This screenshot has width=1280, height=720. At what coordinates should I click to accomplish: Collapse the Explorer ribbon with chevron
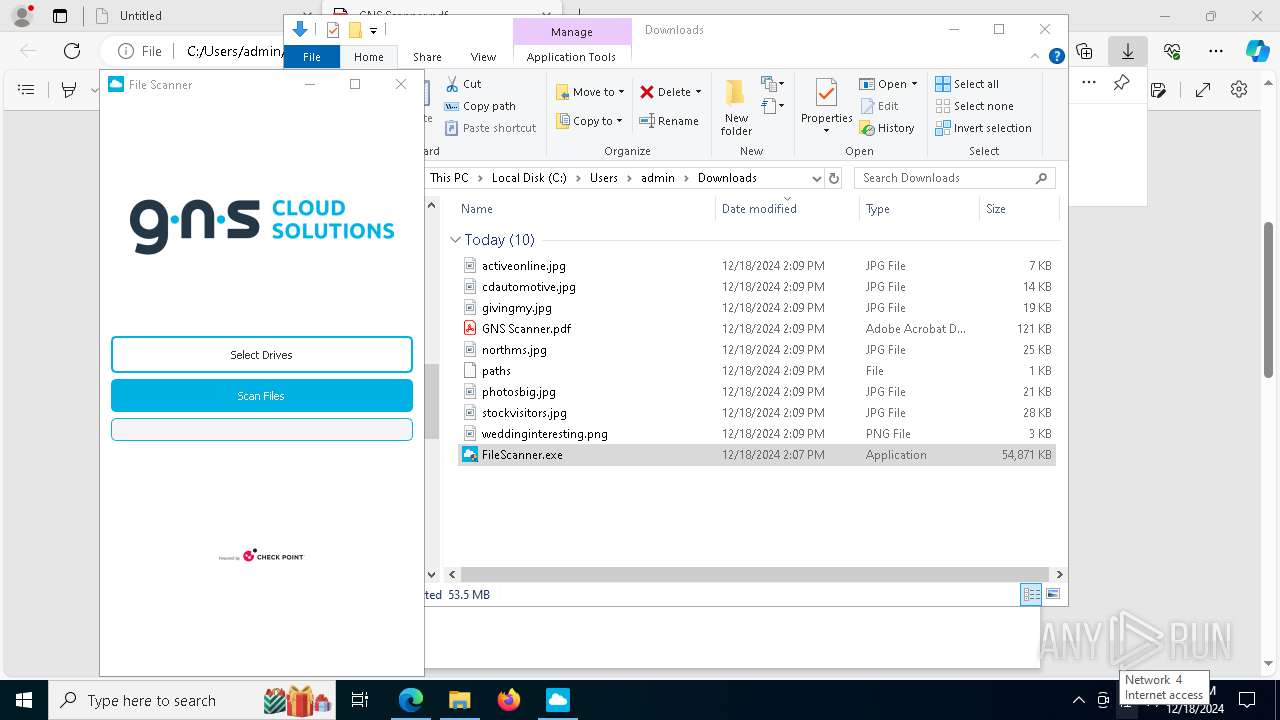(1036, 57)
